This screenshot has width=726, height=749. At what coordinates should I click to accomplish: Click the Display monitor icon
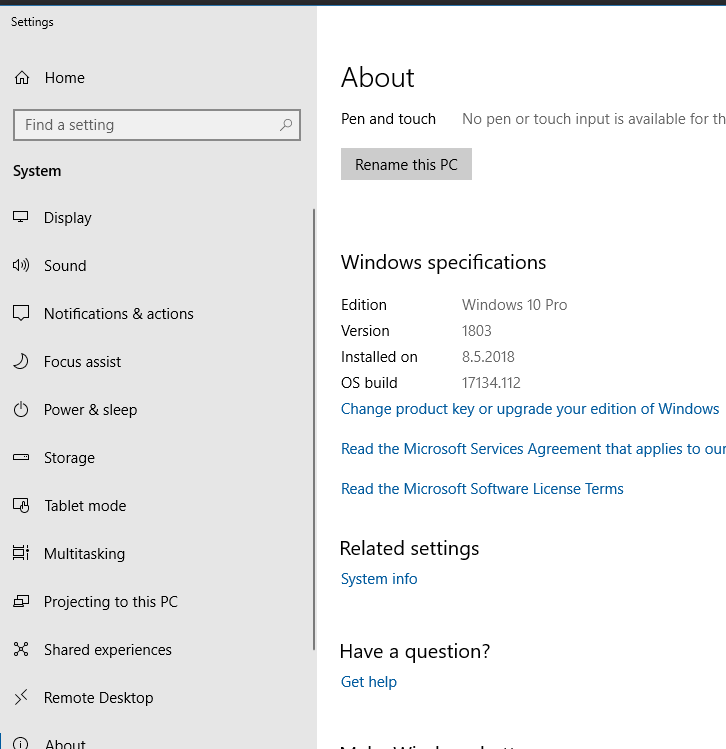pos(21,218)
